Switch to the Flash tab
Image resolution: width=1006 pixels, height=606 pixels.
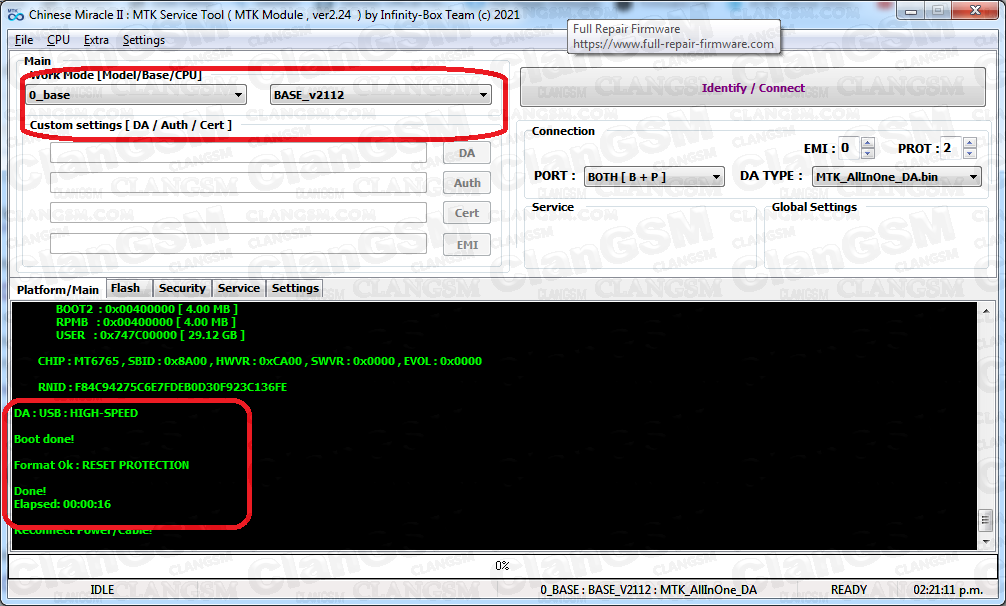pyautogui.click(x=125, y=288)
